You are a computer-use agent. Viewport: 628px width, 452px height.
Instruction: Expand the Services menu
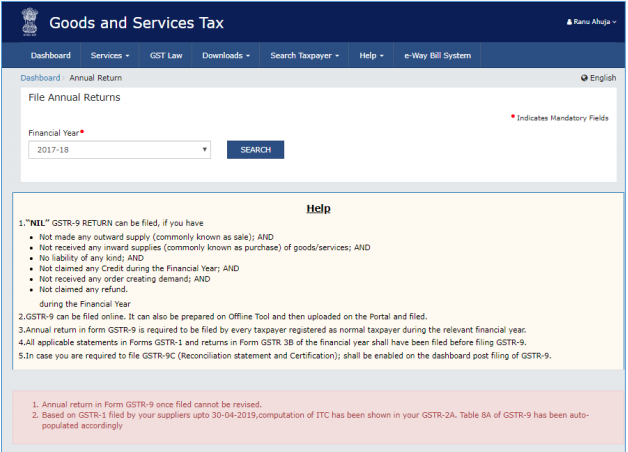coord(110,56)
